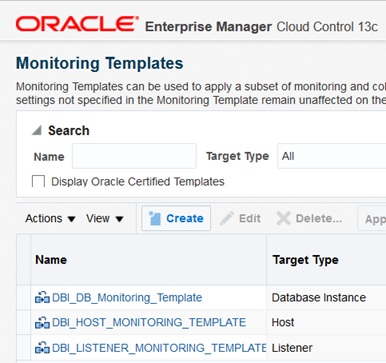The height and width of the screenshot is (363, 386).
Task: Open the Target Type dropdown showing All
Action: coord(332,156)
